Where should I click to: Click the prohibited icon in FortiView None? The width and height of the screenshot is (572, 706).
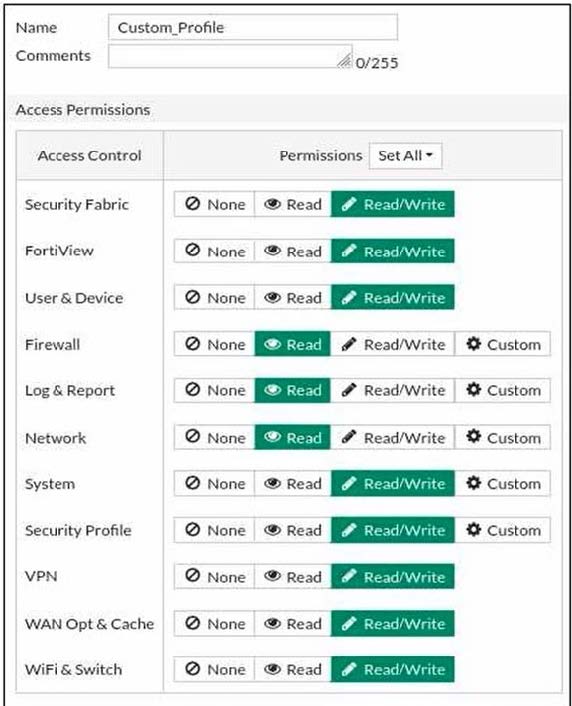(x=193, y=250)
